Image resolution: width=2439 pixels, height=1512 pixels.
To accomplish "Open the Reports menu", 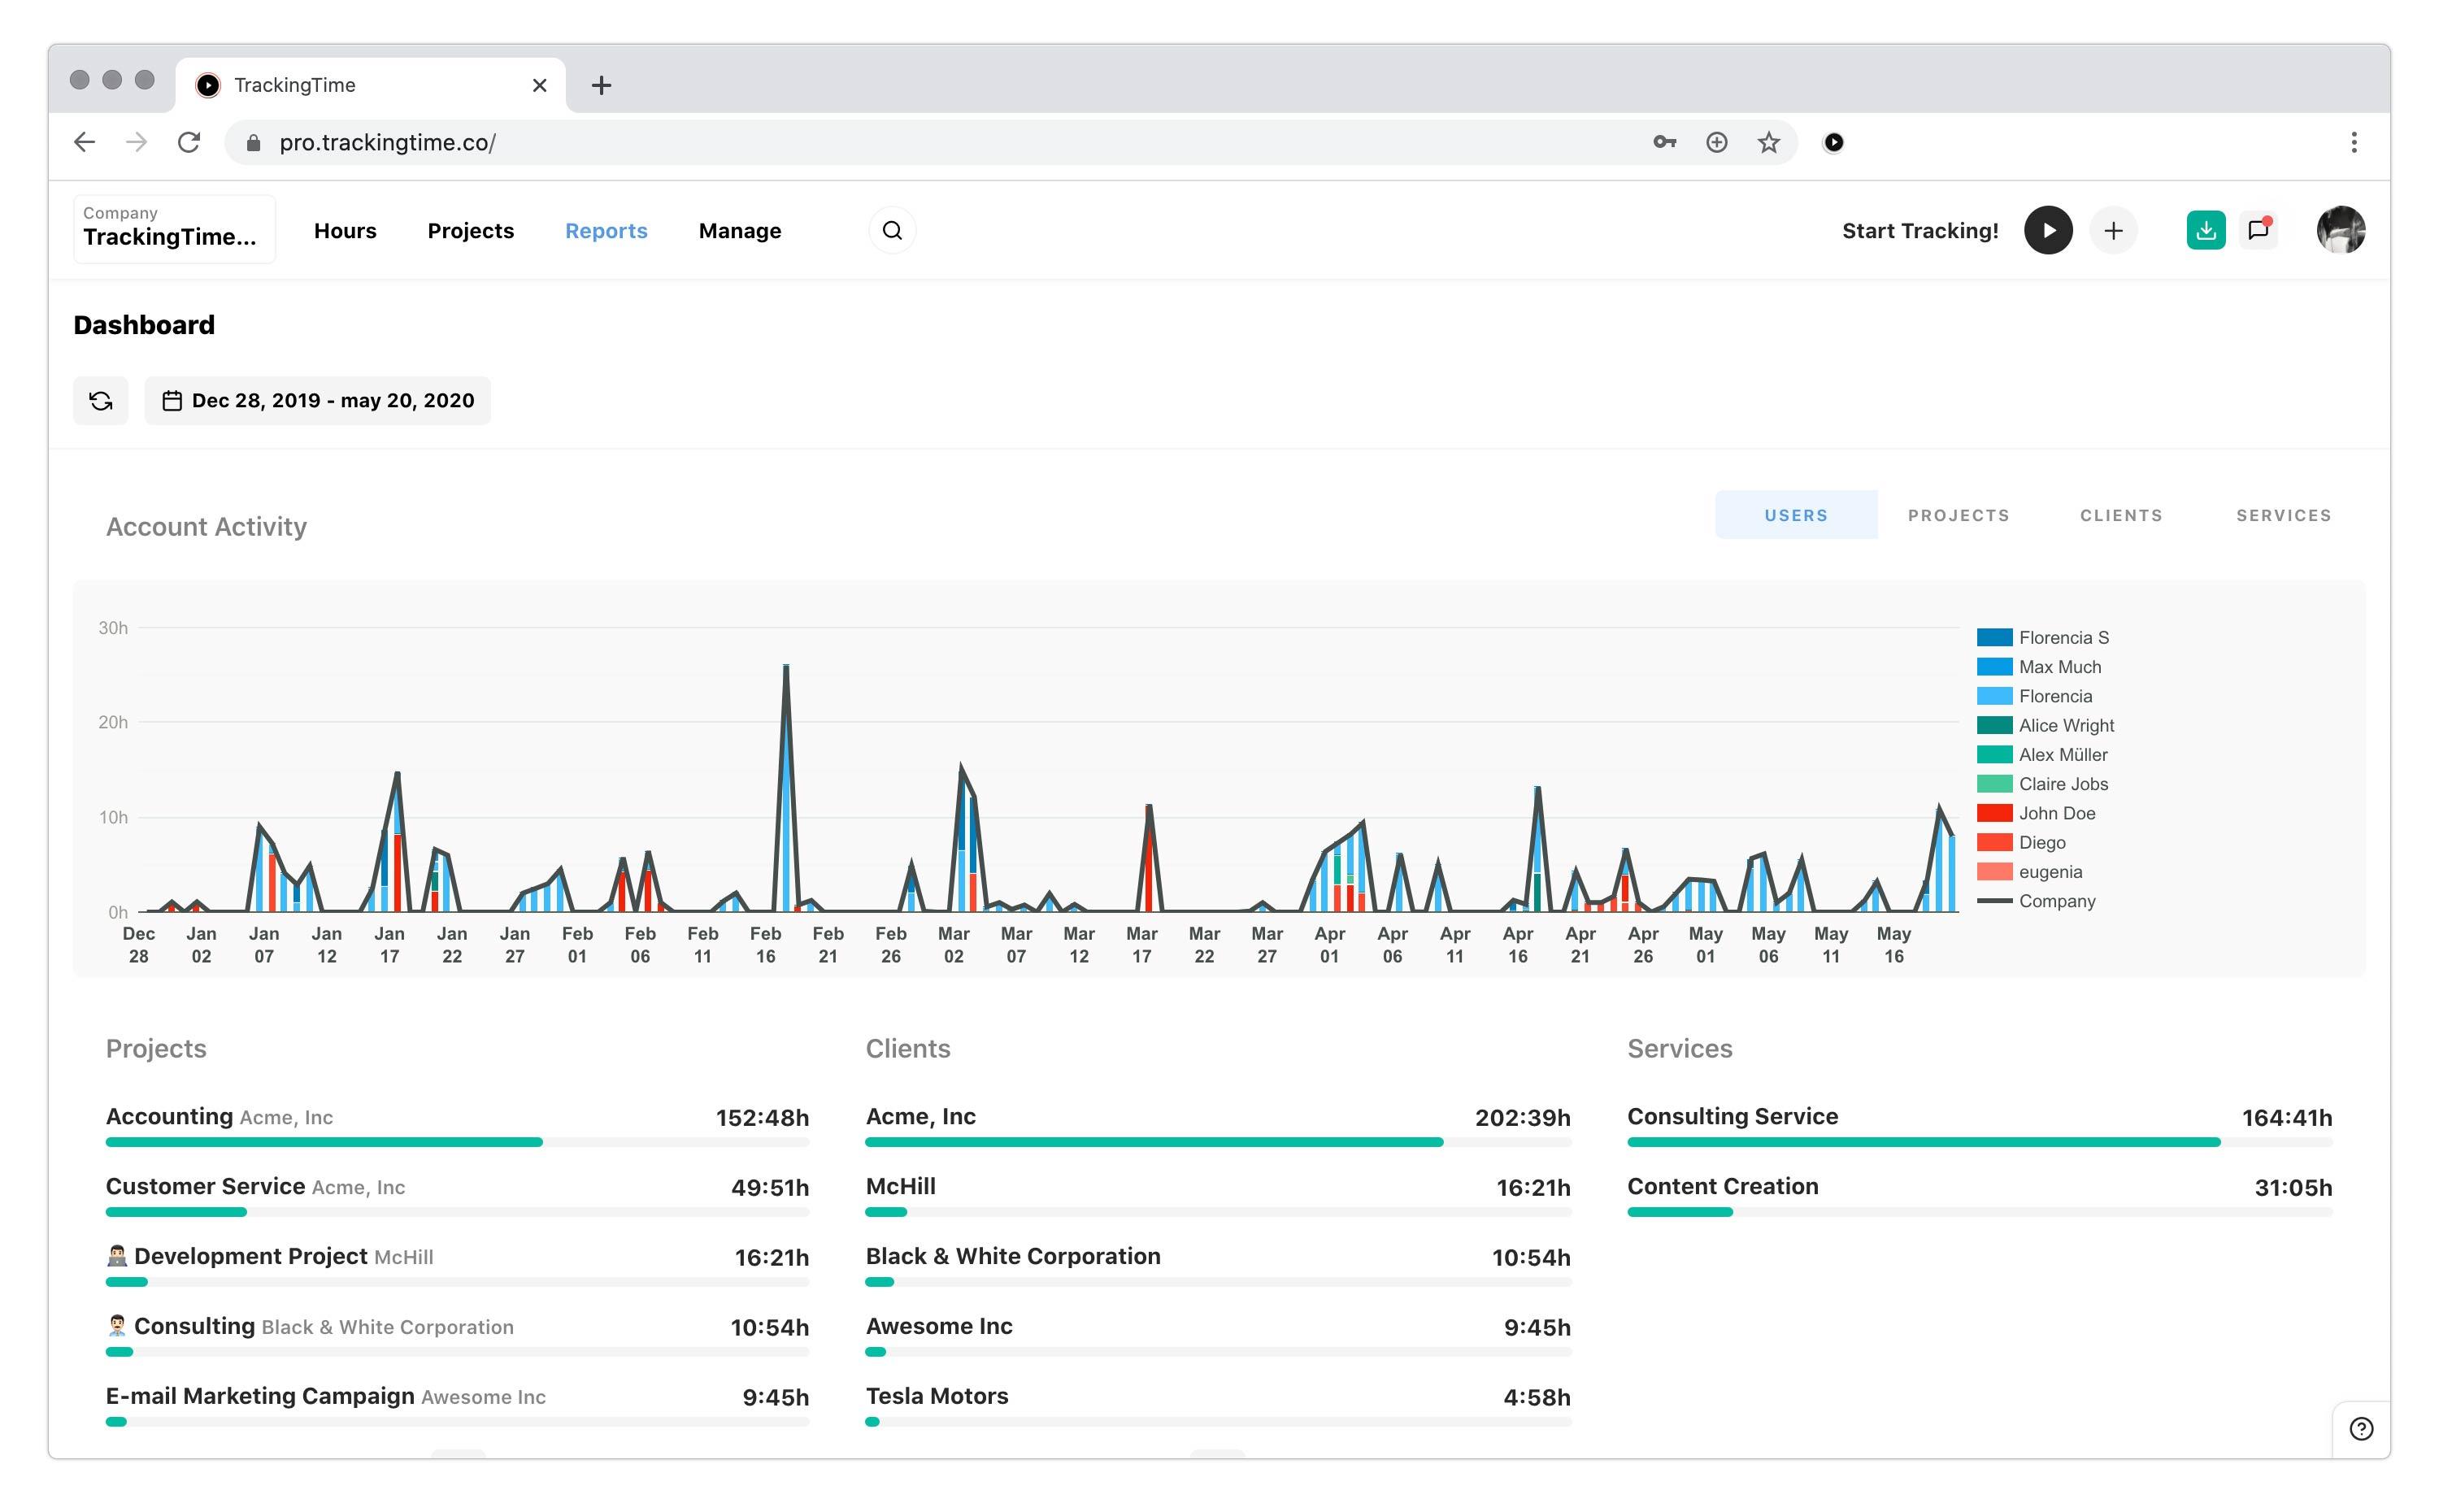I will point(606,231).
